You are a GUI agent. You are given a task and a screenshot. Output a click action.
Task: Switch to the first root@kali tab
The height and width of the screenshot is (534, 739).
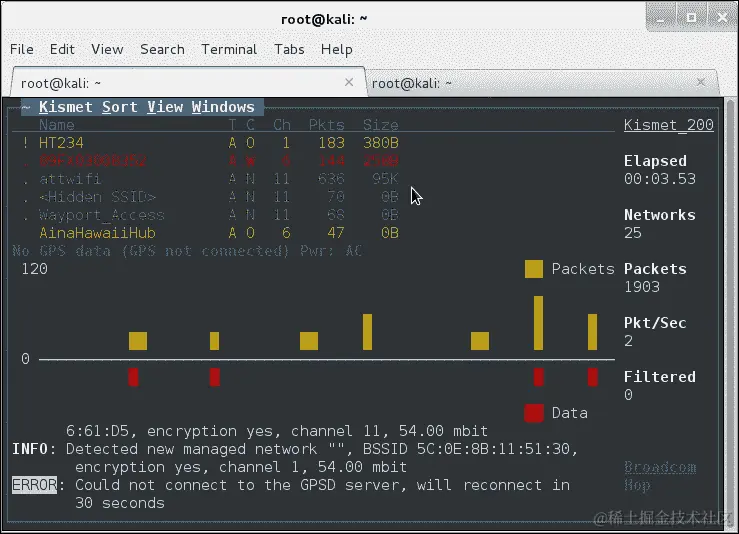pos(188,83)
